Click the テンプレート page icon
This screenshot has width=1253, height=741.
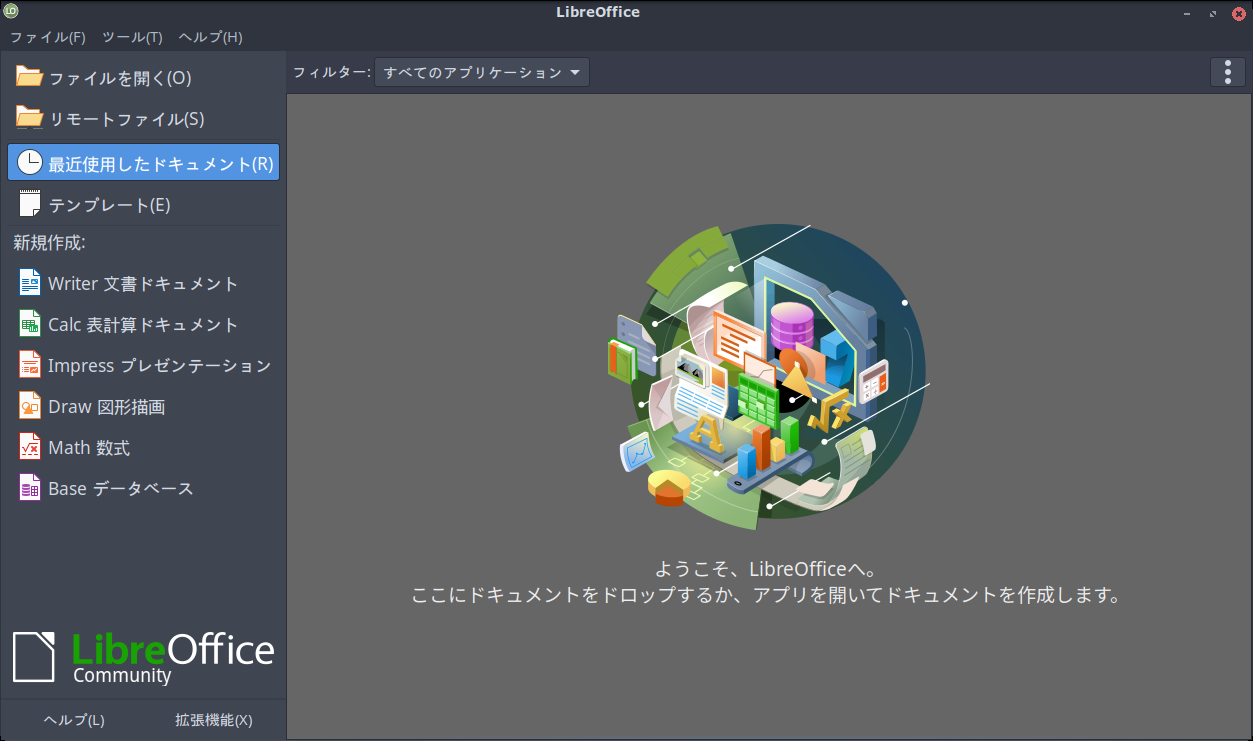tap(30, 204)
